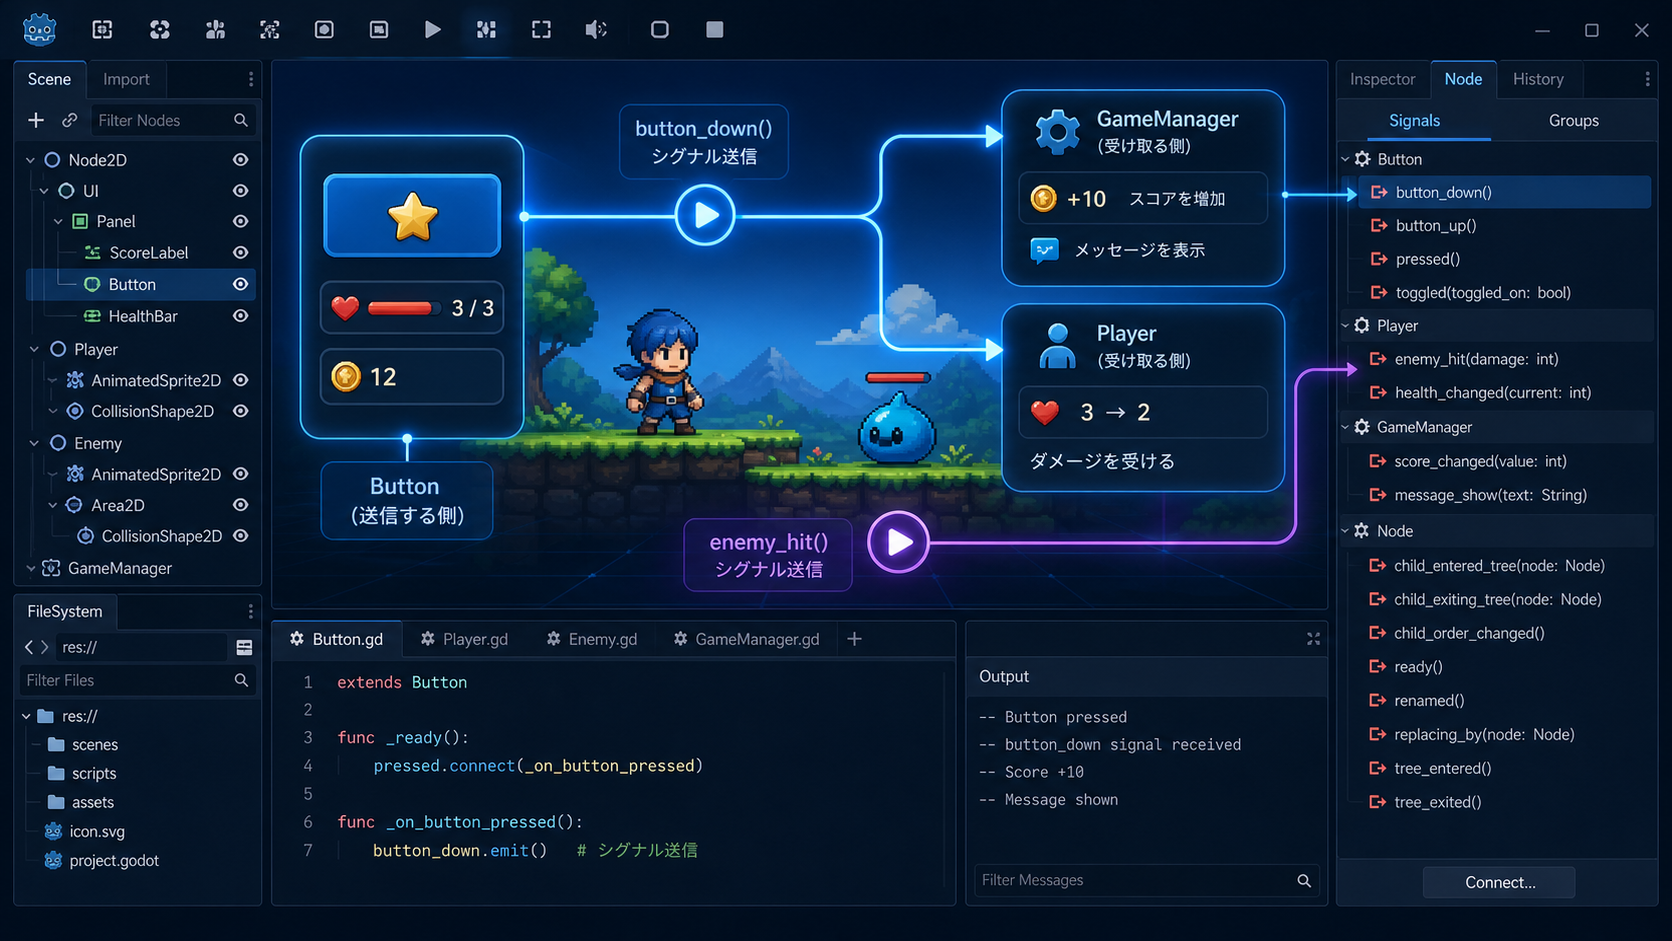Toggle visibility of Node2D

240,160
